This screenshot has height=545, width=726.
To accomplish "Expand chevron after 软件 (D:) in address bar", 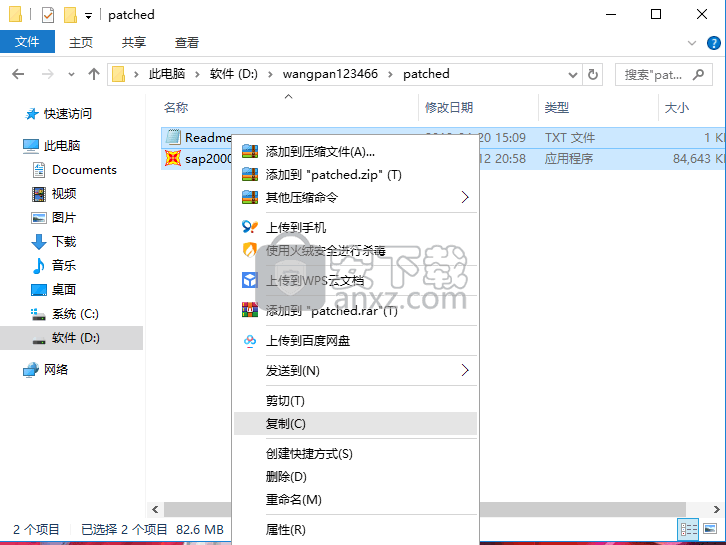I will click(270, 74).
